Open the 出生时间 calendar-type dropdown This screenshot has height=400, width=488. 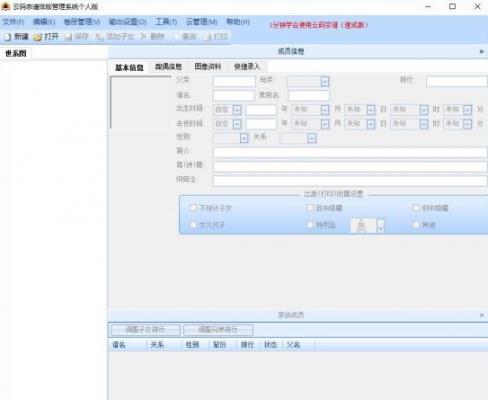(x=237, y=110)
